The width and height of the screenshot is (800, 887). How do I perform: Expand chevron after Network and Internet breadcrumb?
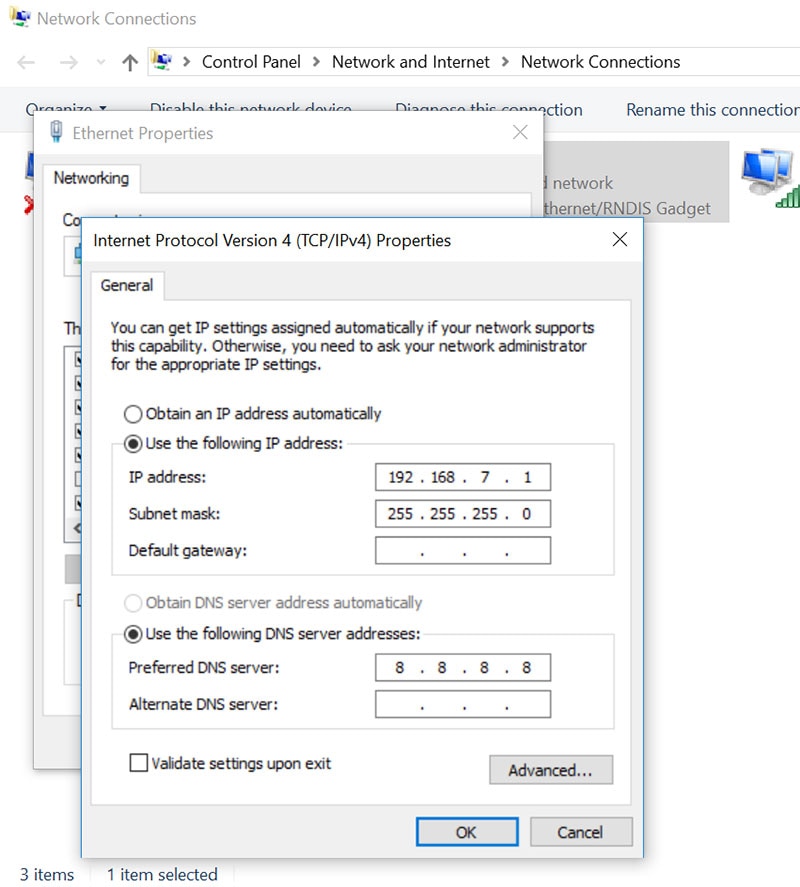505,62
